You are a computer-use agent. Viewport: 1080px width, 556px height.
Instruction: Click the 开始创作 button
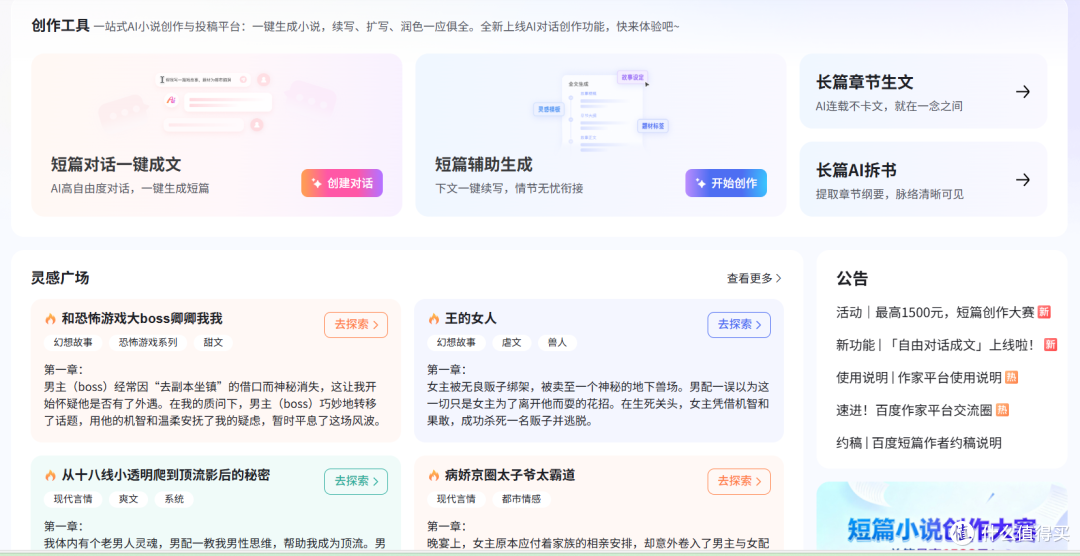[x=726, y=183]
